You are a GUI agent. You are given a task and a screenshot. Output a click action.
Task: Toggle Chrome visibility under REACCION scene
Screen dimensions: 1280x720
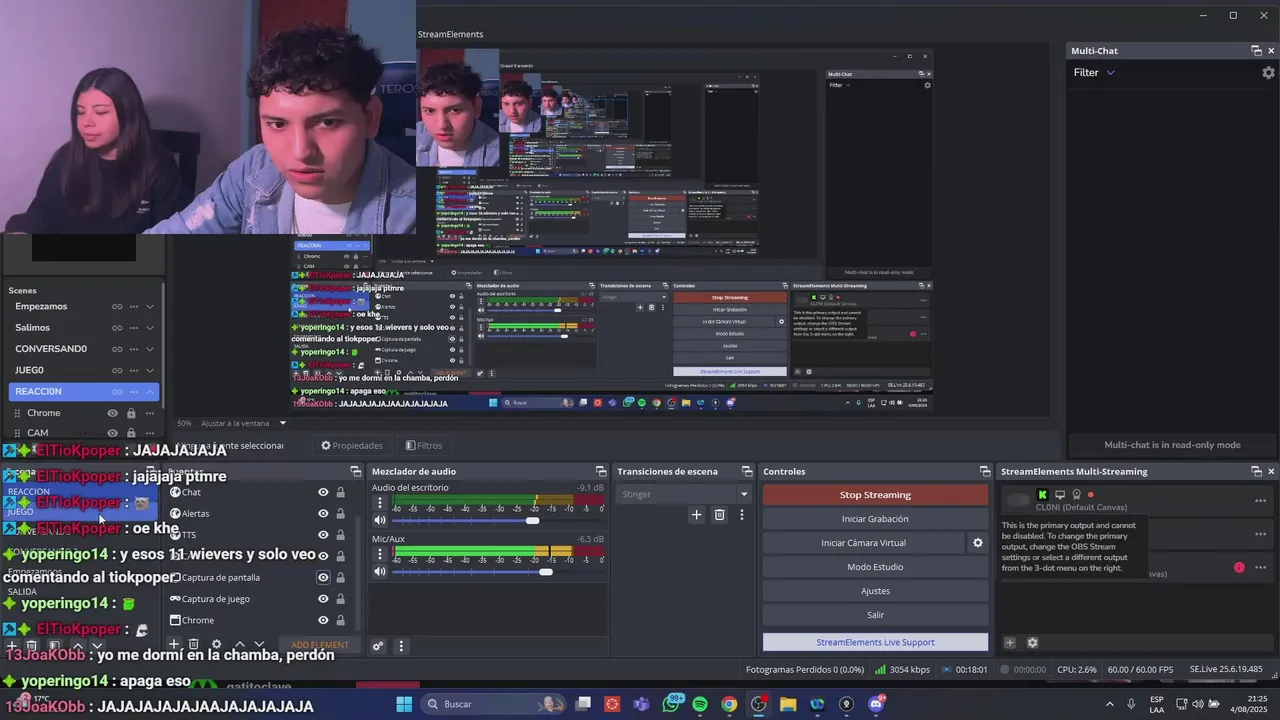(x=112, y=413)
